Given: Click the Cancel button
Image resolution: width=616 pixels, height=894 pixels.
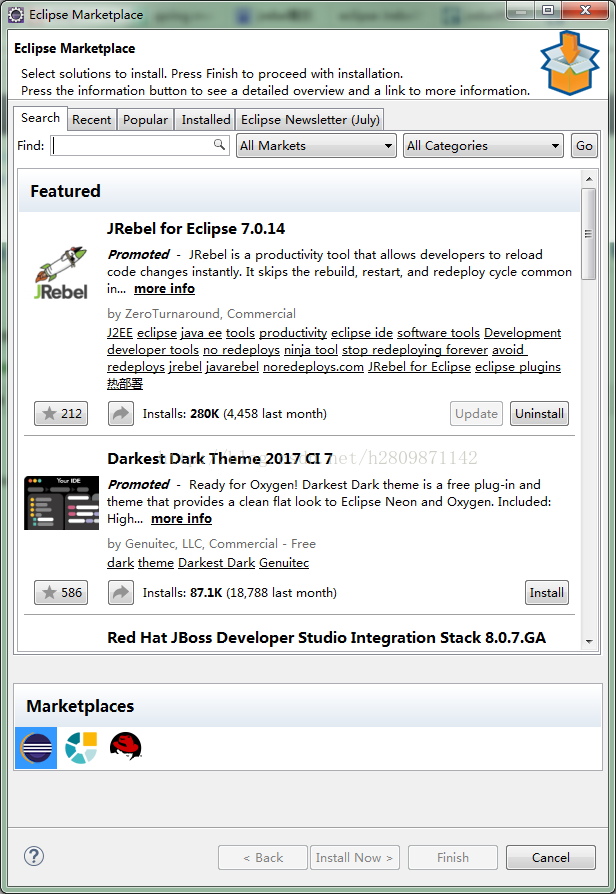Looking at the screenshot, I should [x=550, y=858].
